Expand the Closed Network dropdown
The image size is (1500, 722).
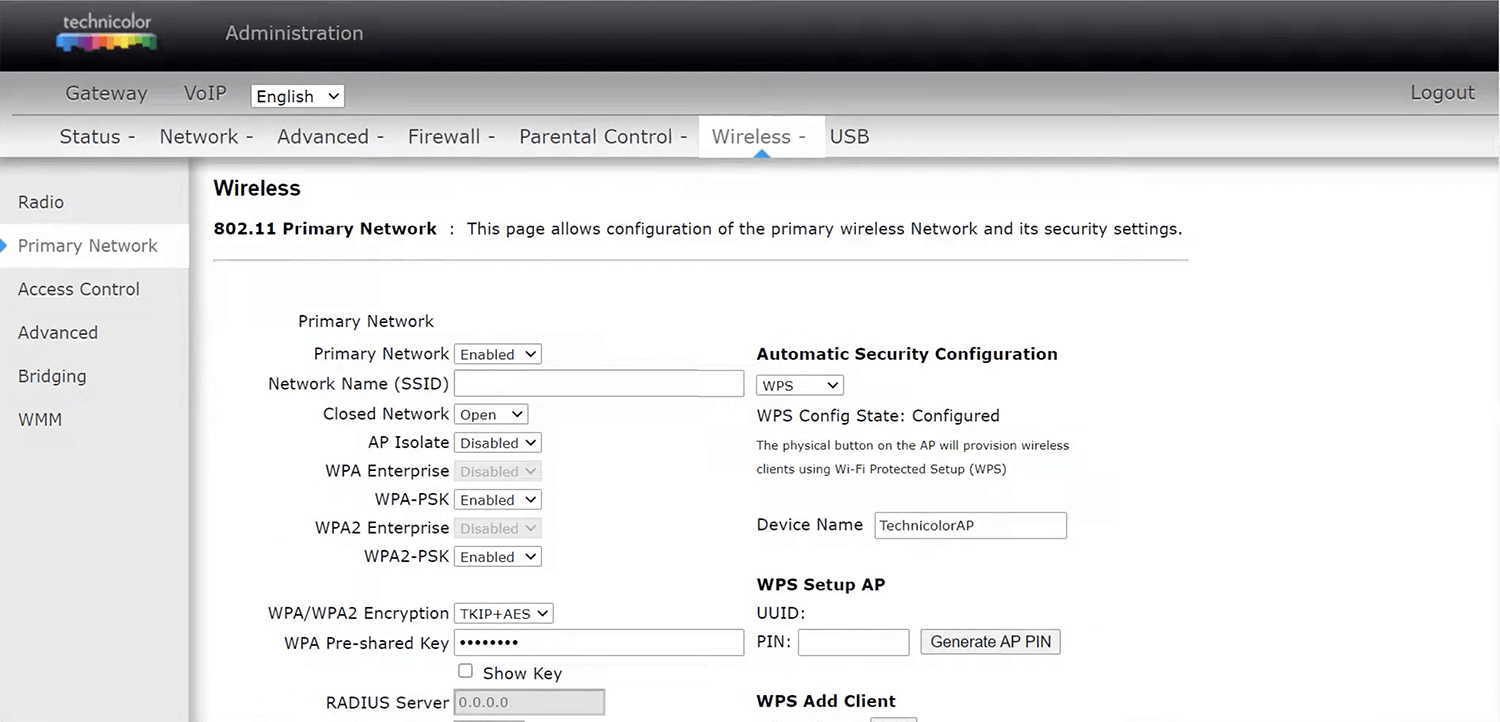pyautogui.click(x=491, y=414)
